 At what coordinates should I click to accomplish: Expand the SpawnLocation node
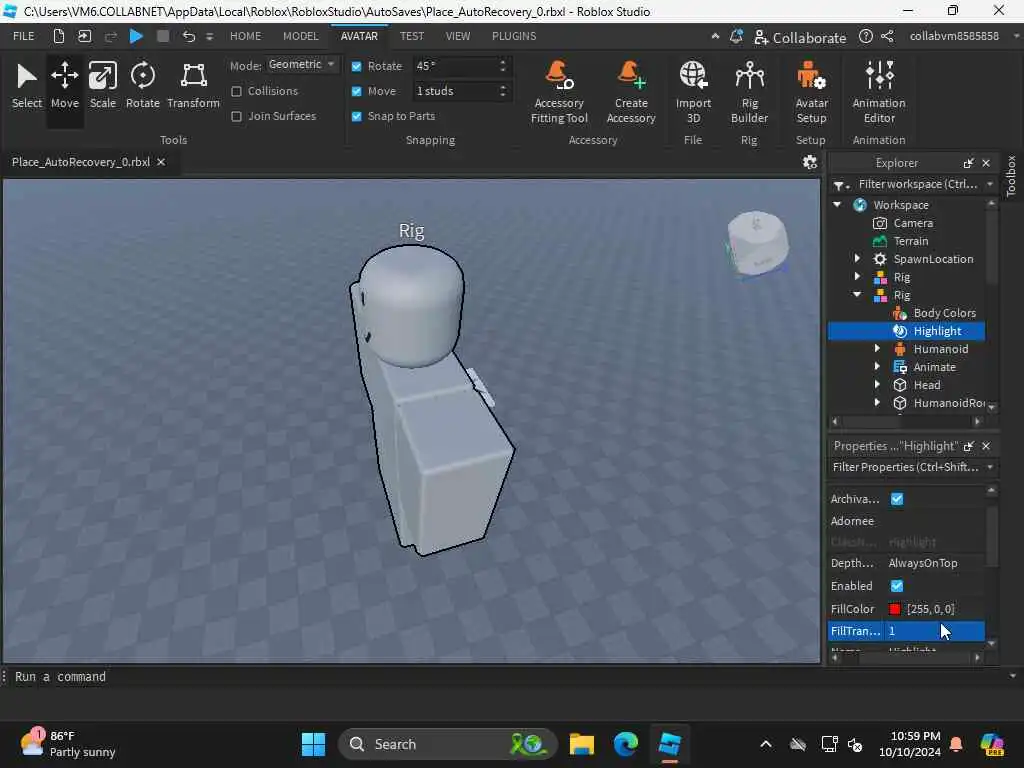(857, 259)
